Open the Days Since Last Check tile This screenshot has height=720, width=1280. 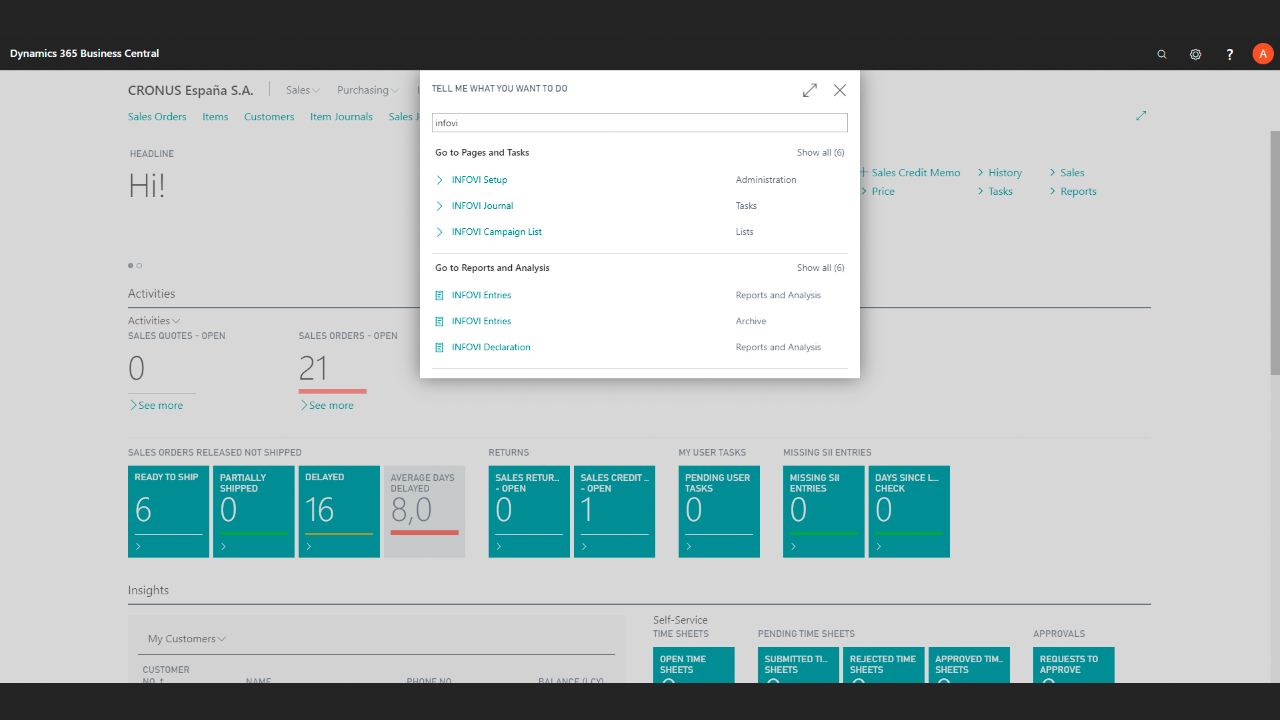(909, 512)
